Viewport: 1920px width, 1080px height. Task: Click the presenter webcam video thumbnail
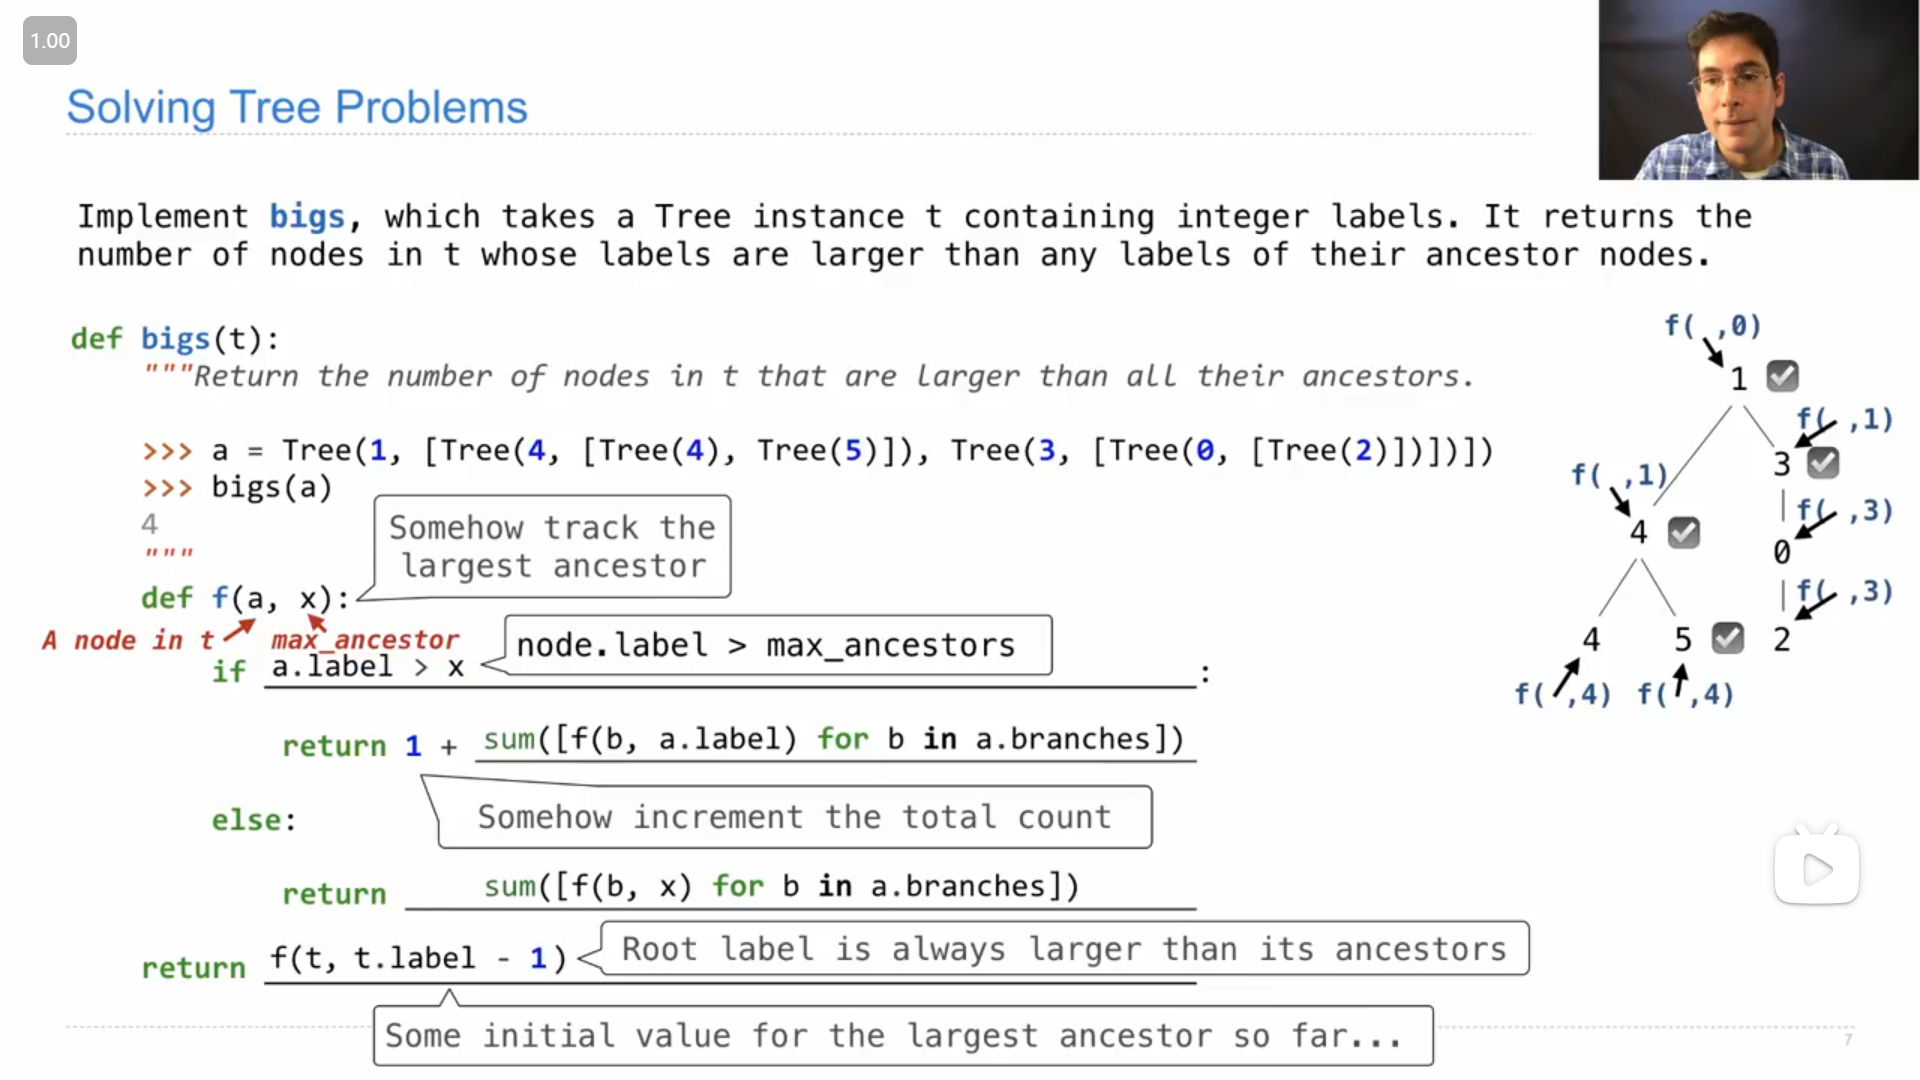click(x=1758, y=90)
